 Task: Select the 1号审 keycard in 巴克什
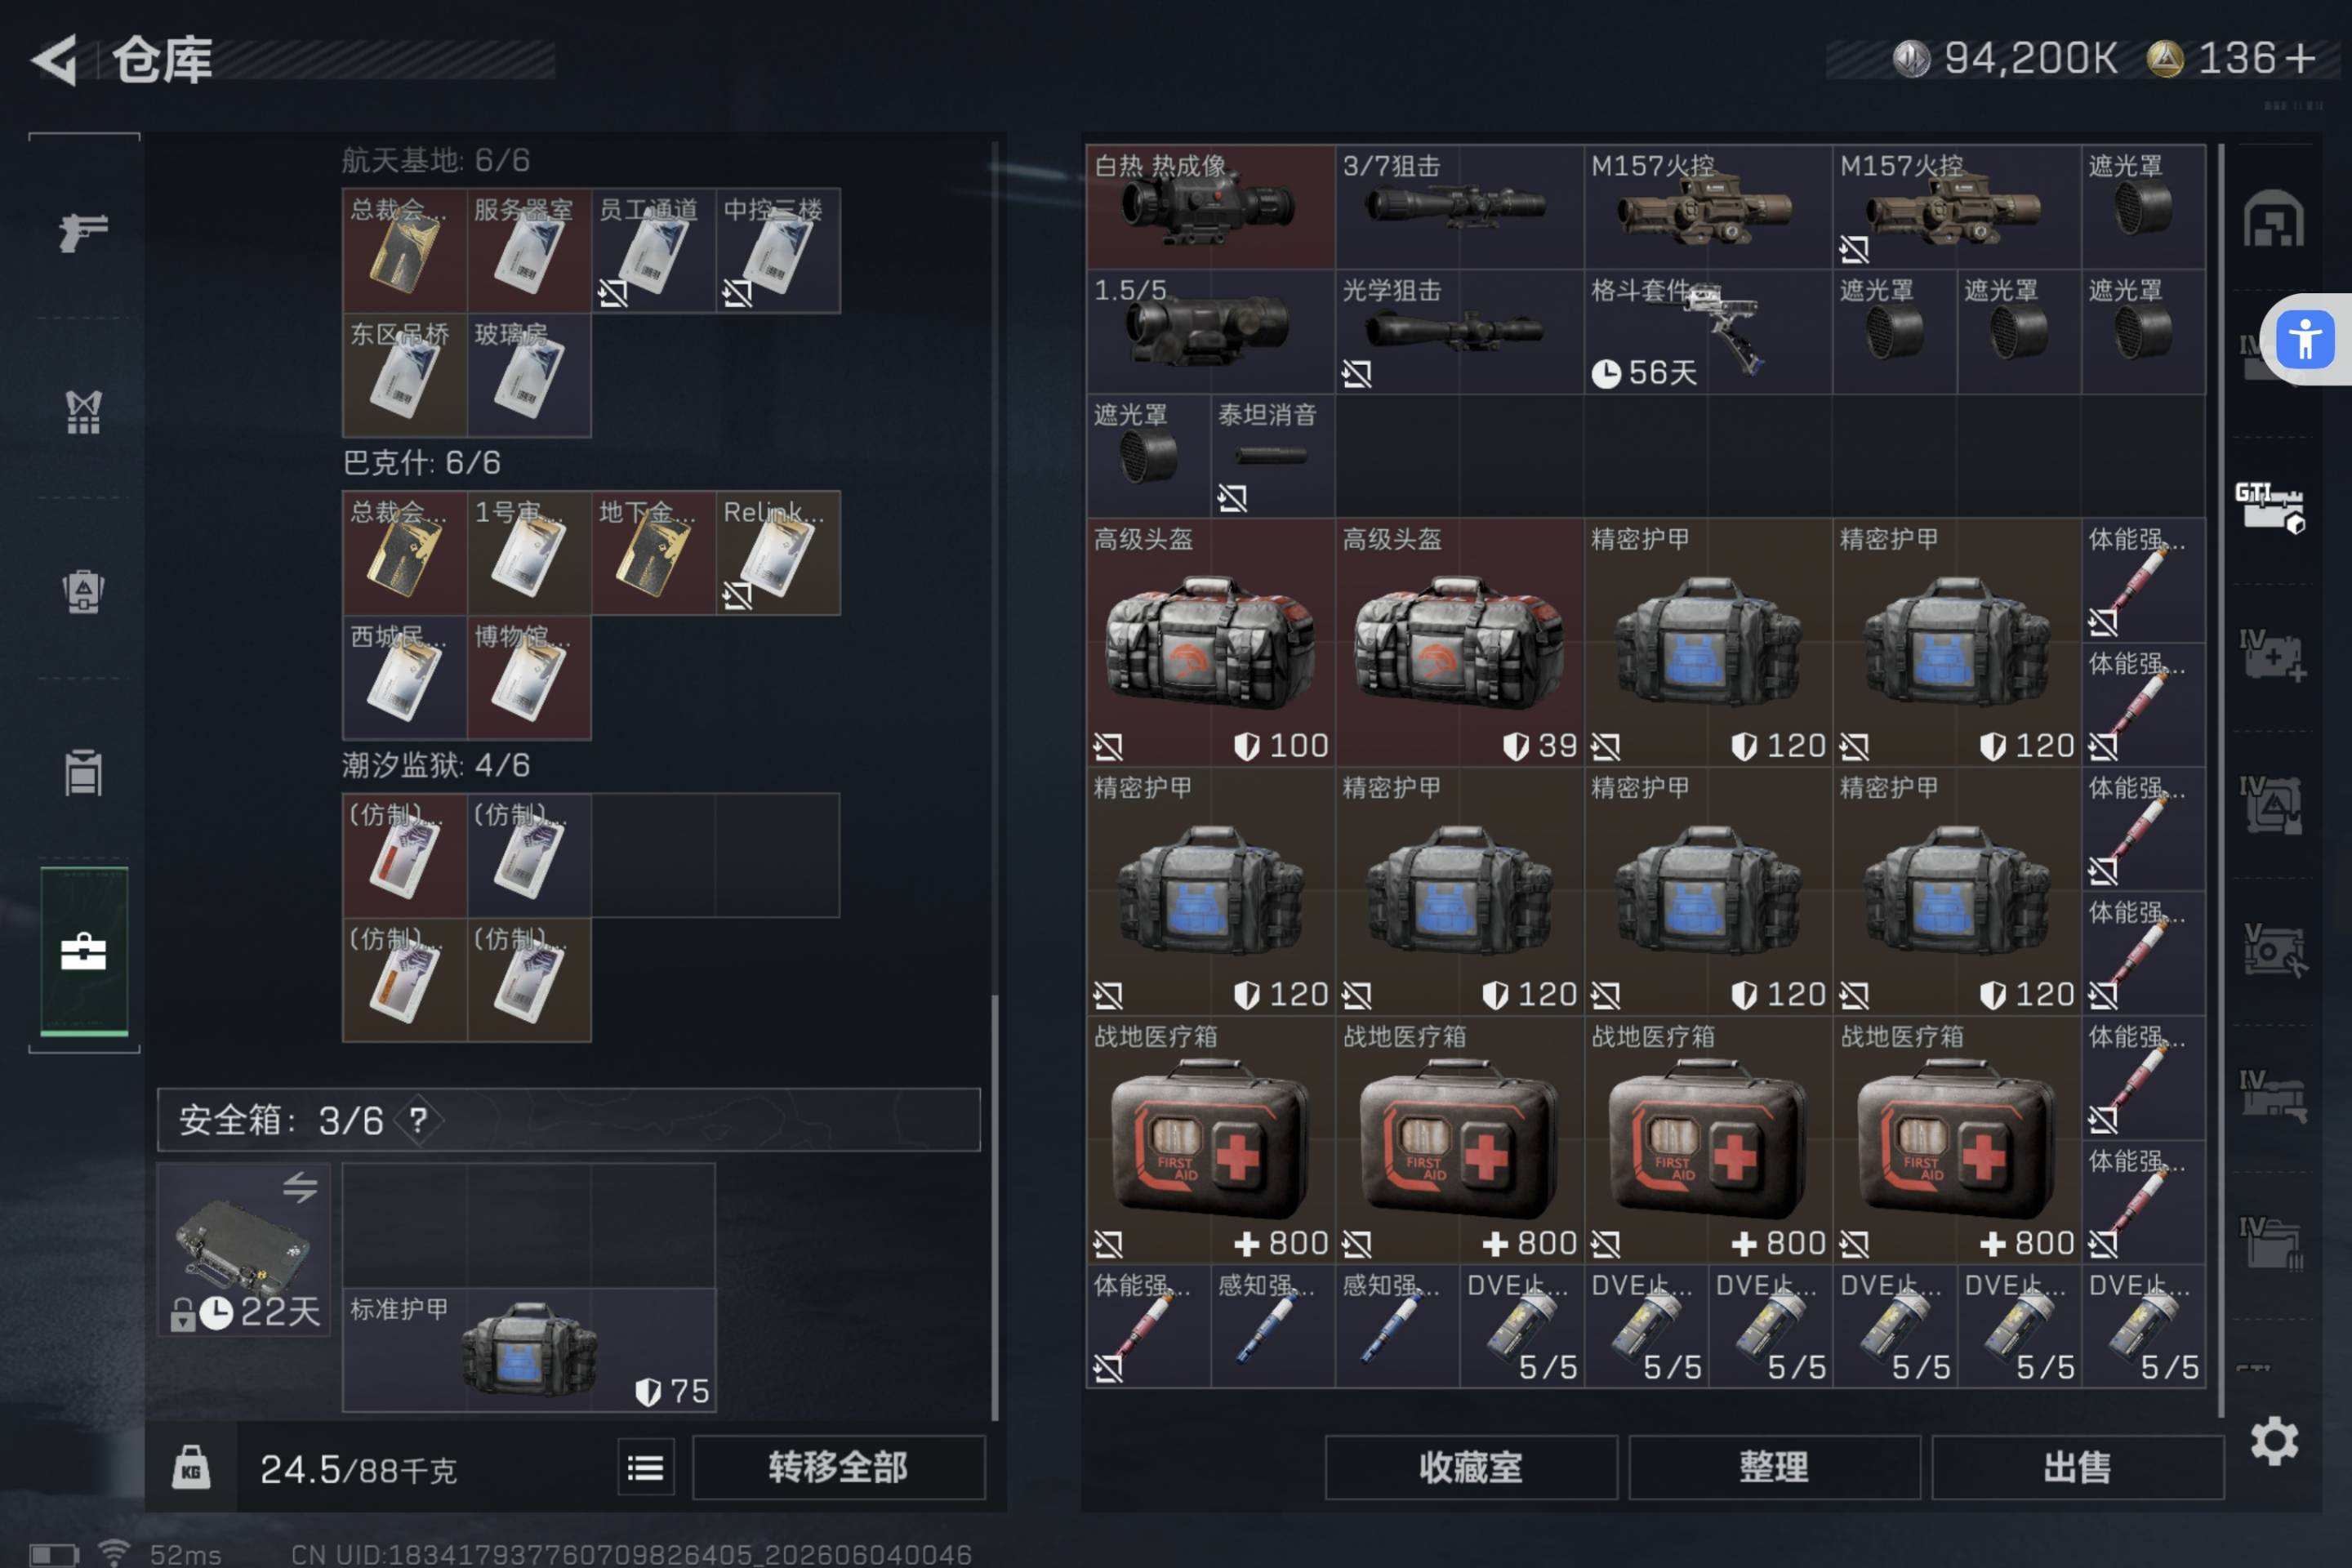pos(529,553)
